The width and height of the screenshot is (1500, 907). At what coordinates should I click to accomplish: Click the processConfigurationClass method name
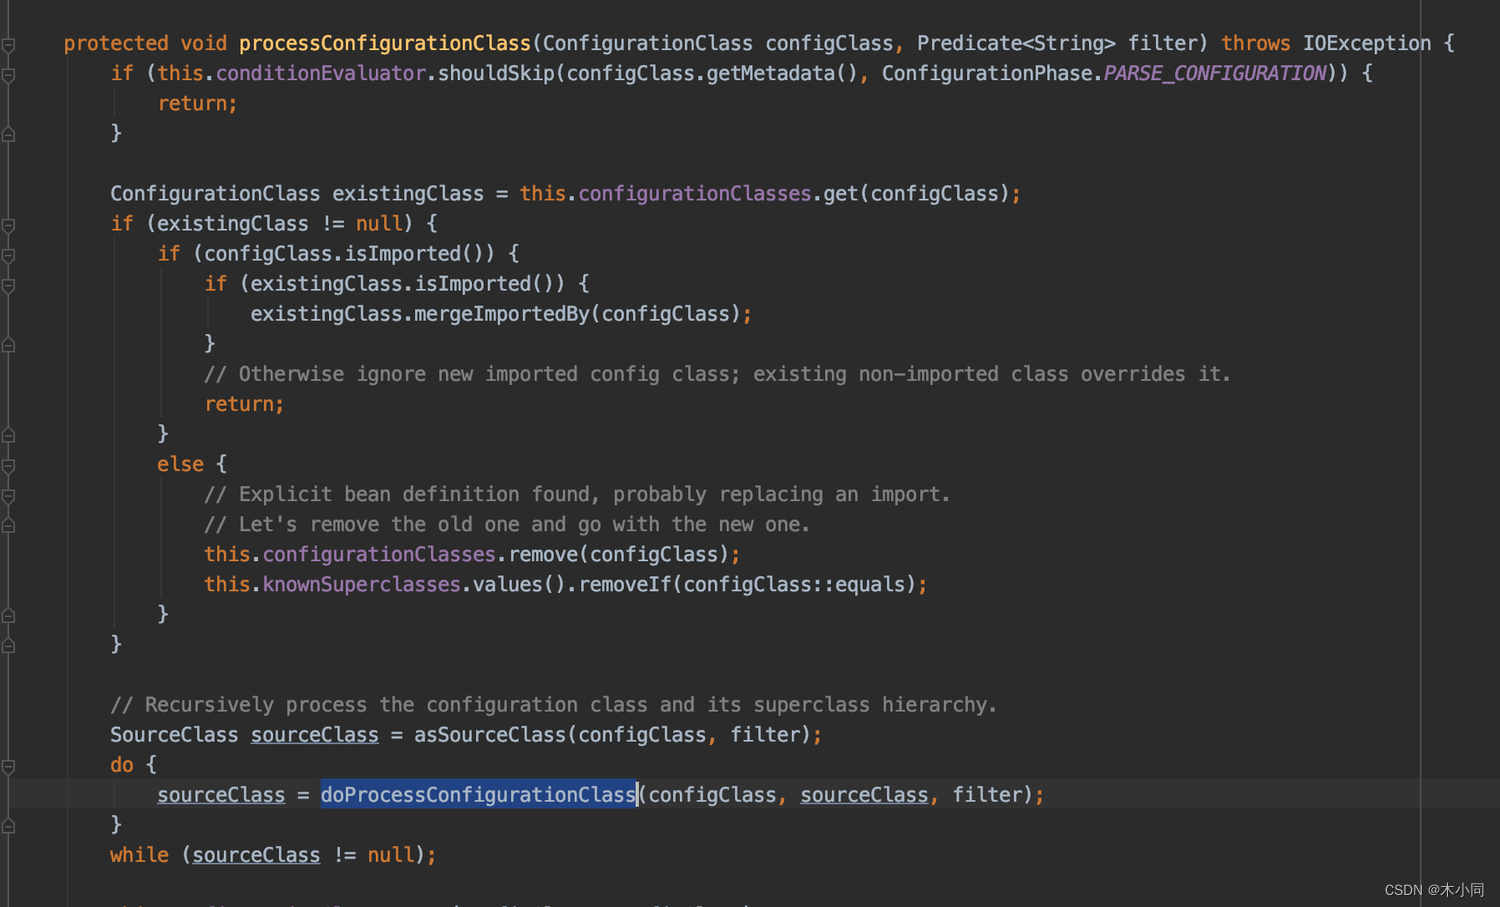(385, 43)
